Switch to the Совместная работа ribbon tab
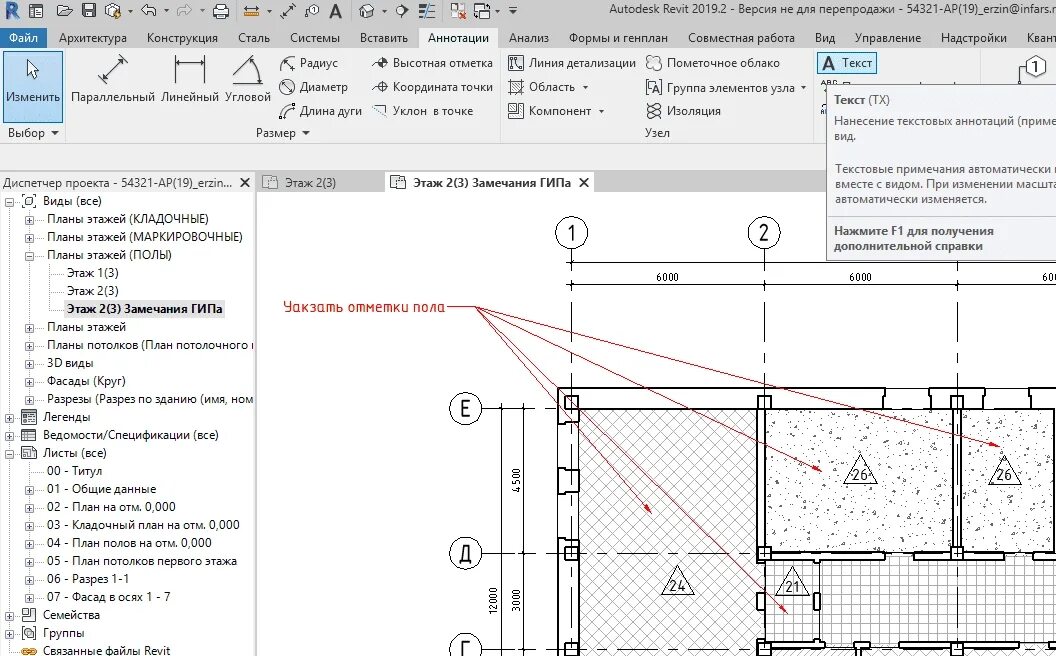 741,38
